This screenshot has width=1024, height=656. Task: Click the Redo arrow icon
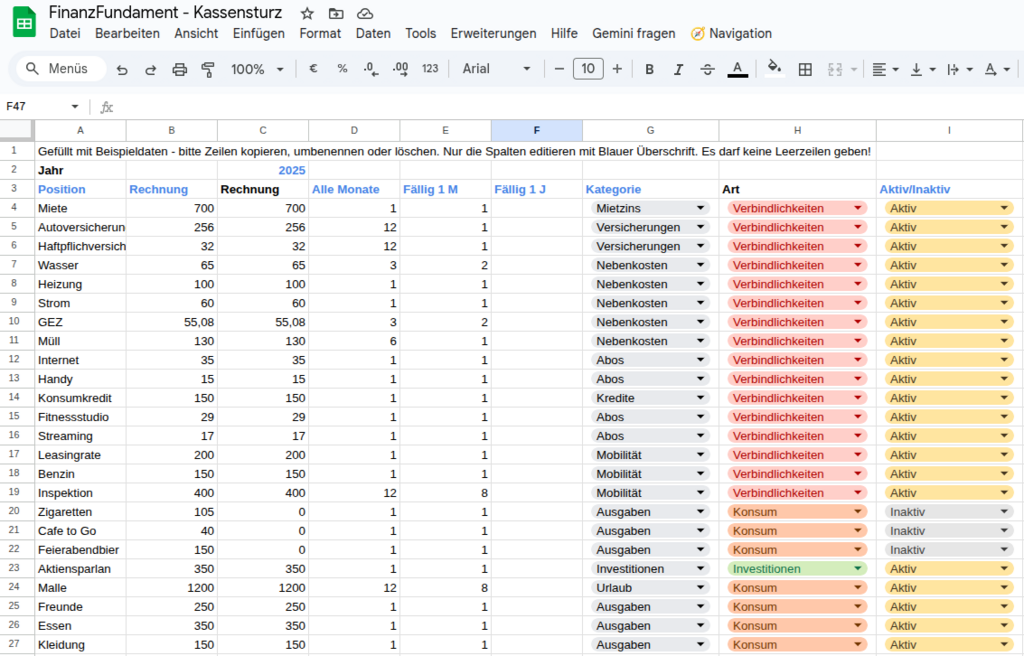tap(151, 70)
